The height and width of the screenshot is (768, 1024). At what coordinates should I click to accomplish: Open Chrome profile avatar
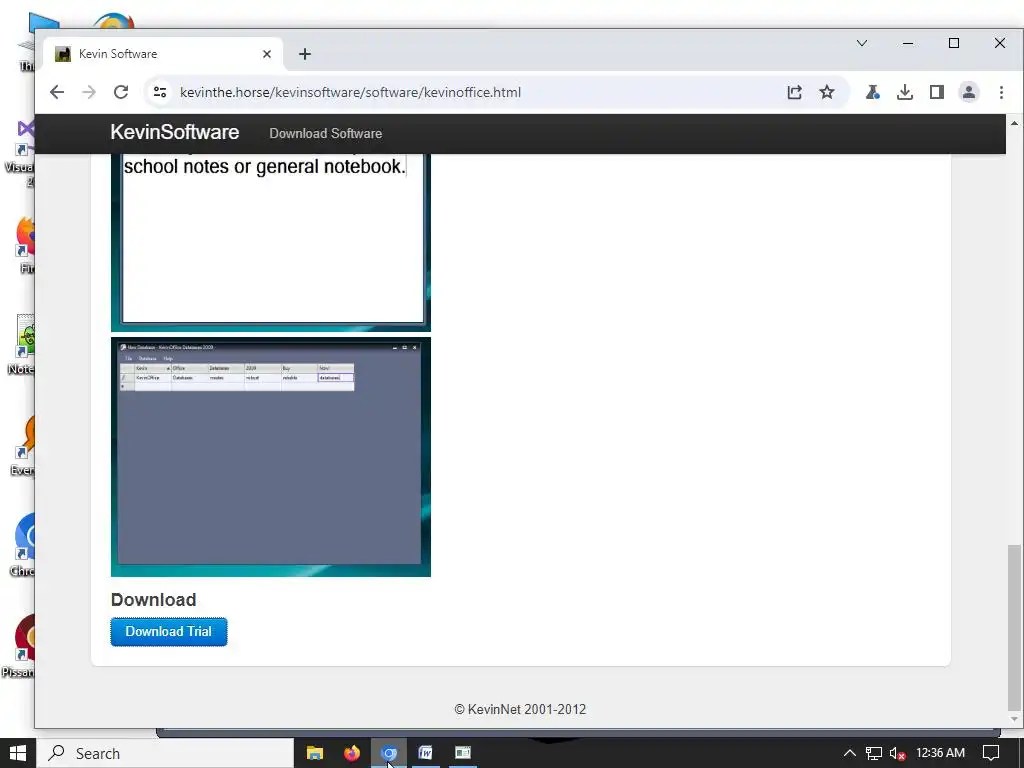968,92
